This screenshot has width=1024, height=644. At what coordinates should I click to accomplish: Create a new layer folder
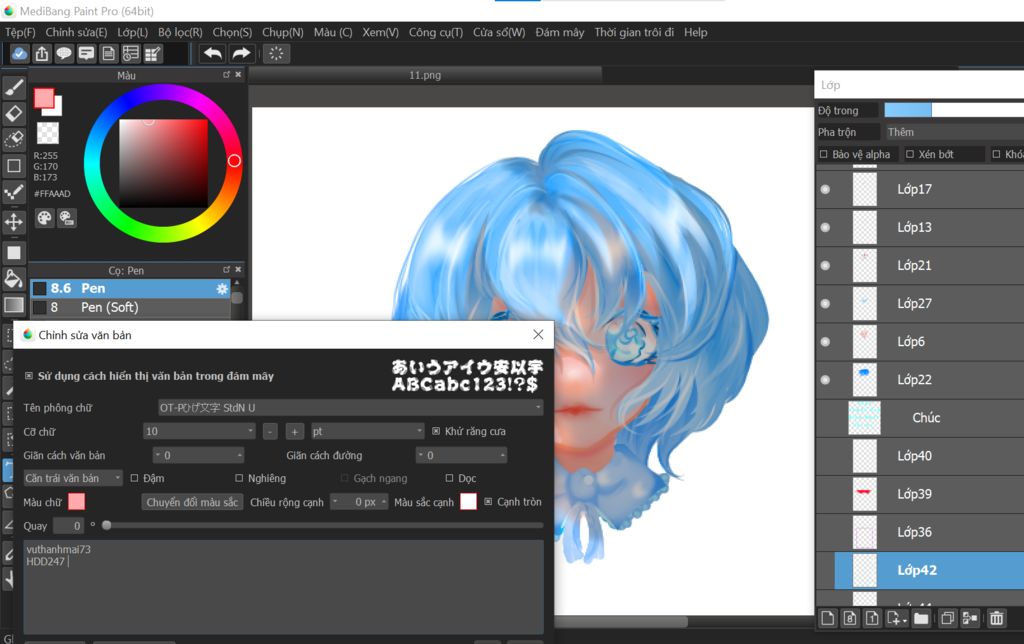pyautogui.click(x=921, y=618)
